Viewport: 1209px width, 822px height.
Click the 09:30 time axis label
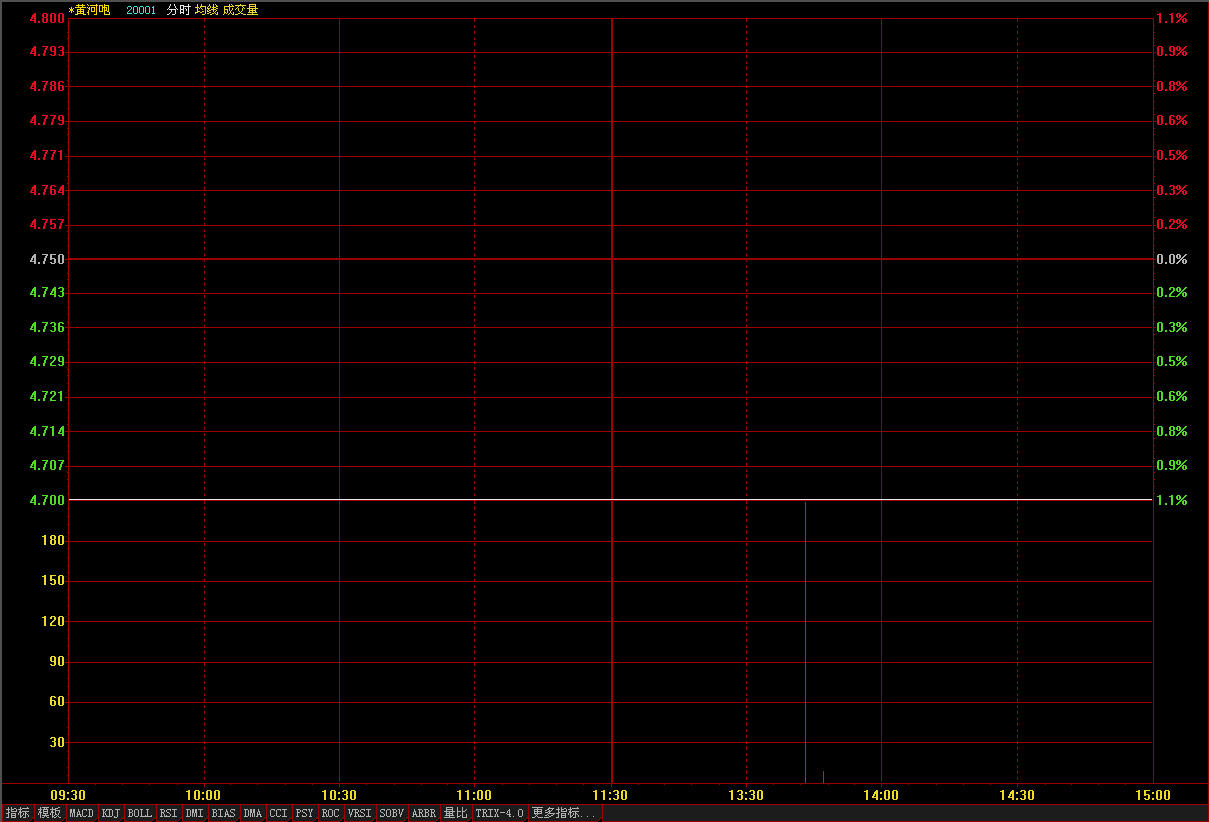tap(68, 795)
